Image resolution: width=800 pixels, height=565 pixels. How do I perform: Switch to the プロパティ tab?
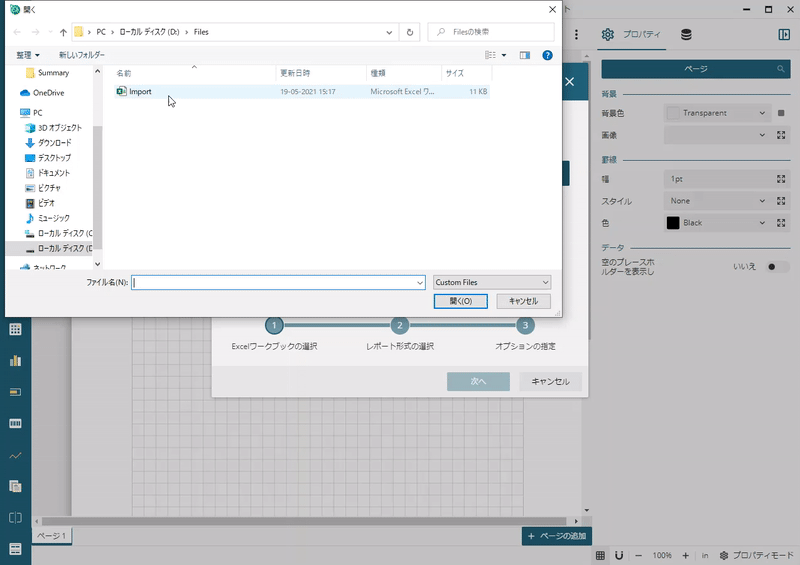pyautogui.click(x=632, y=35)
